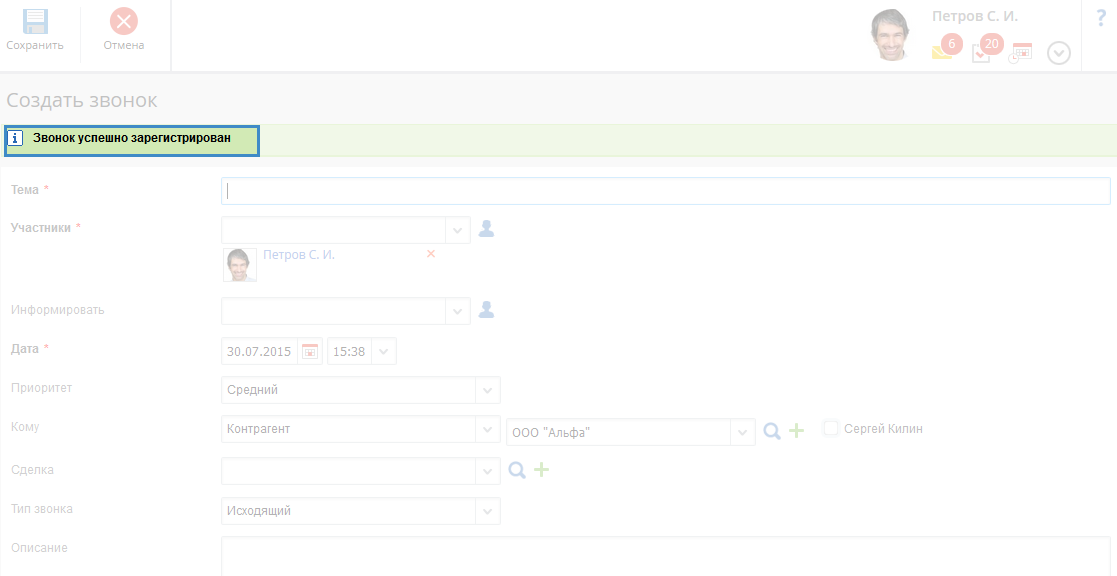Viewport: 1117px width, 576px height.
Task: Expand the Тип звонка dropdown showing Исходящий
Action: pyautogui.click(x=487, y=510)
